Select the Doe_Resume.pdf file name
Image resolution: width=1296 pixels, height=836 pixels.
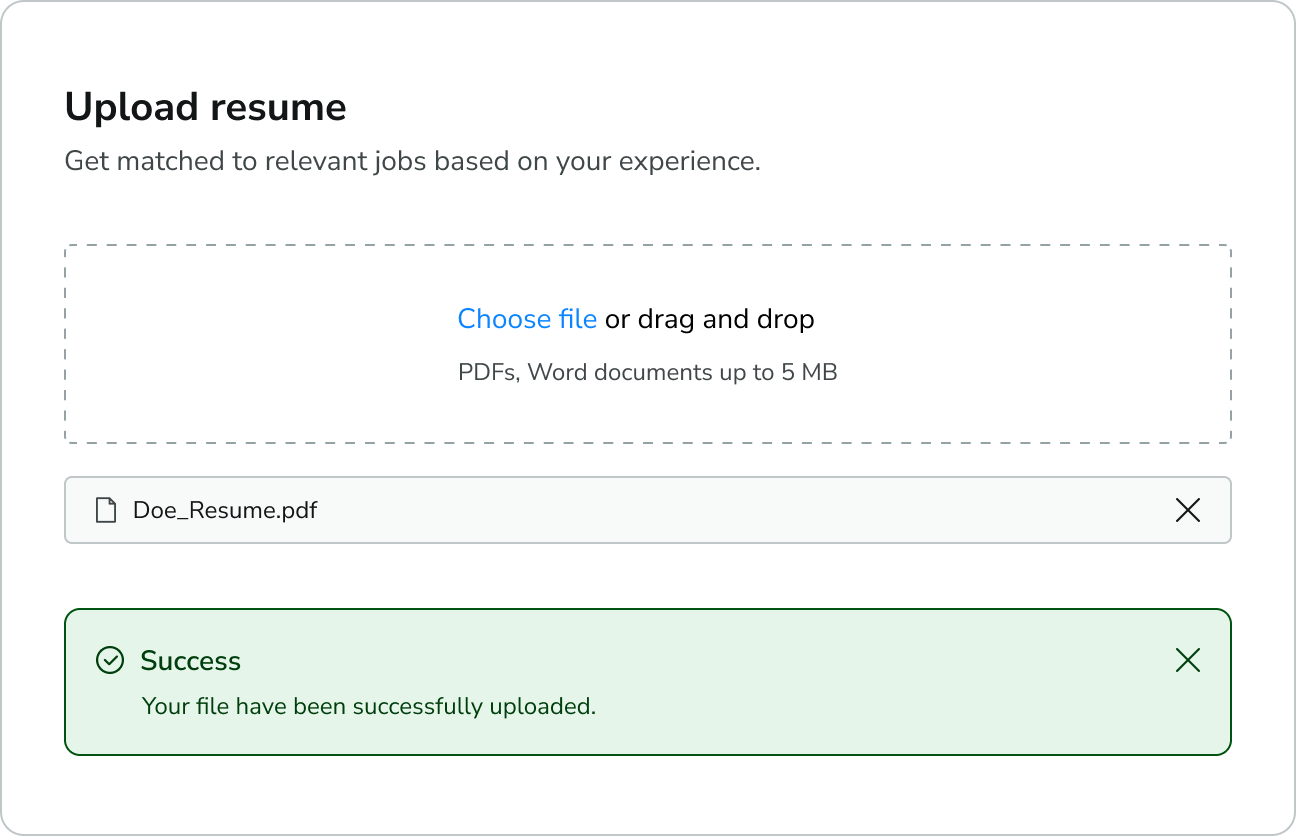[225, 510]
